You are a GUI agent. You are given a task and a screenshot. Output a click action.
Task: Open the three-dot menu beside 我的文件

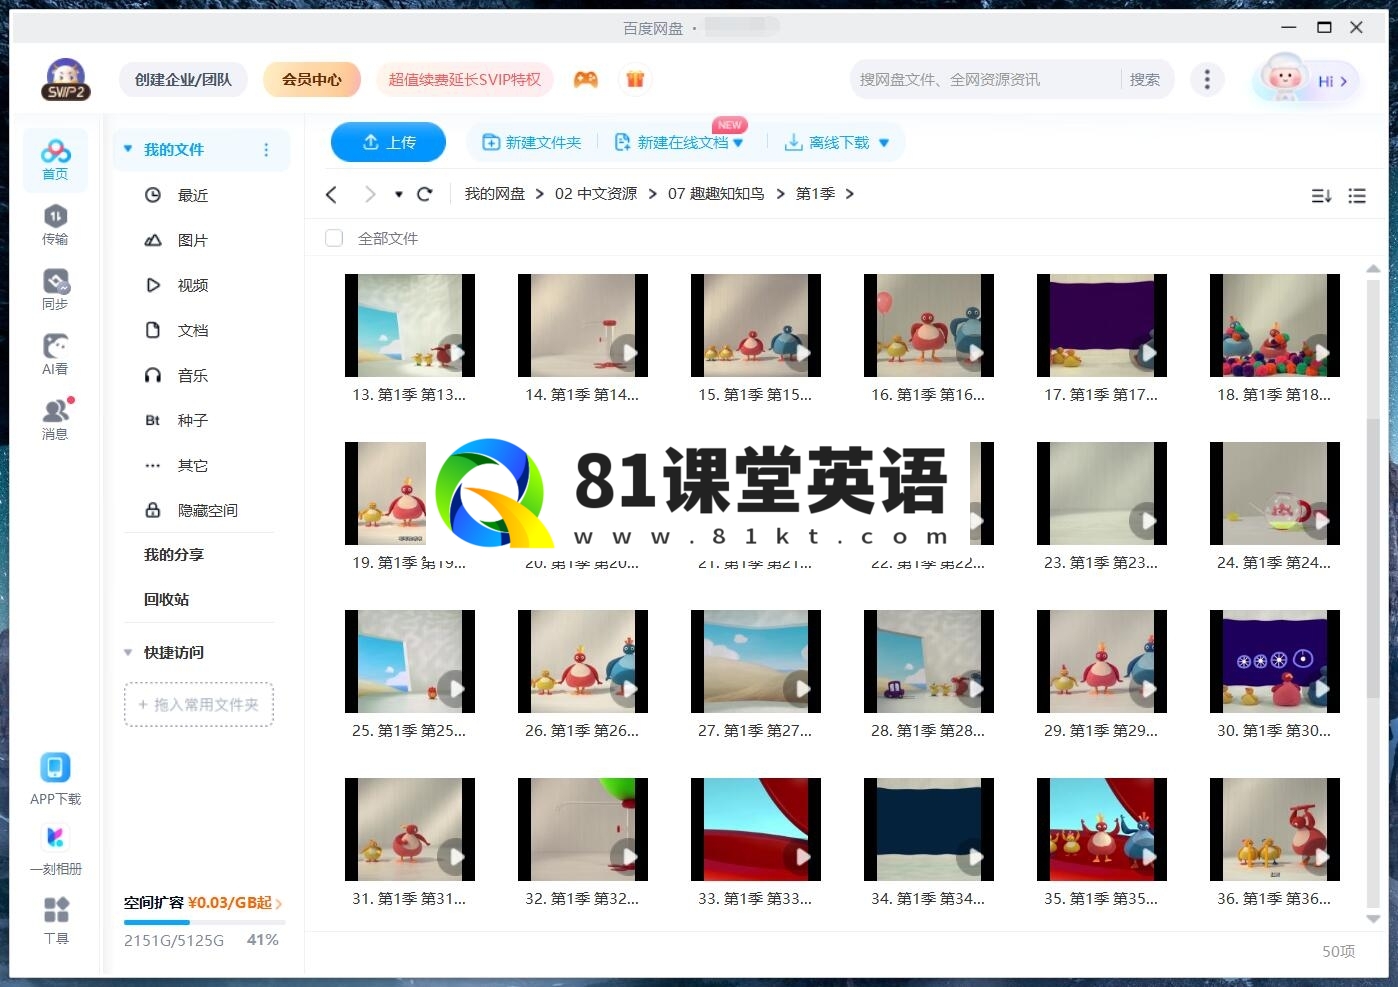(x=266, y=150)
